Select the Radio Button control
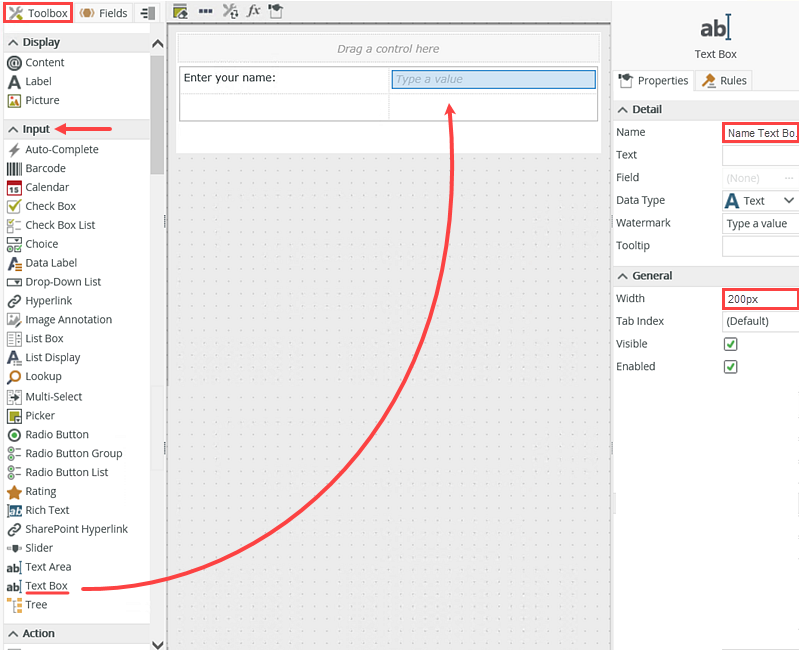 click(x=48, y=435)
